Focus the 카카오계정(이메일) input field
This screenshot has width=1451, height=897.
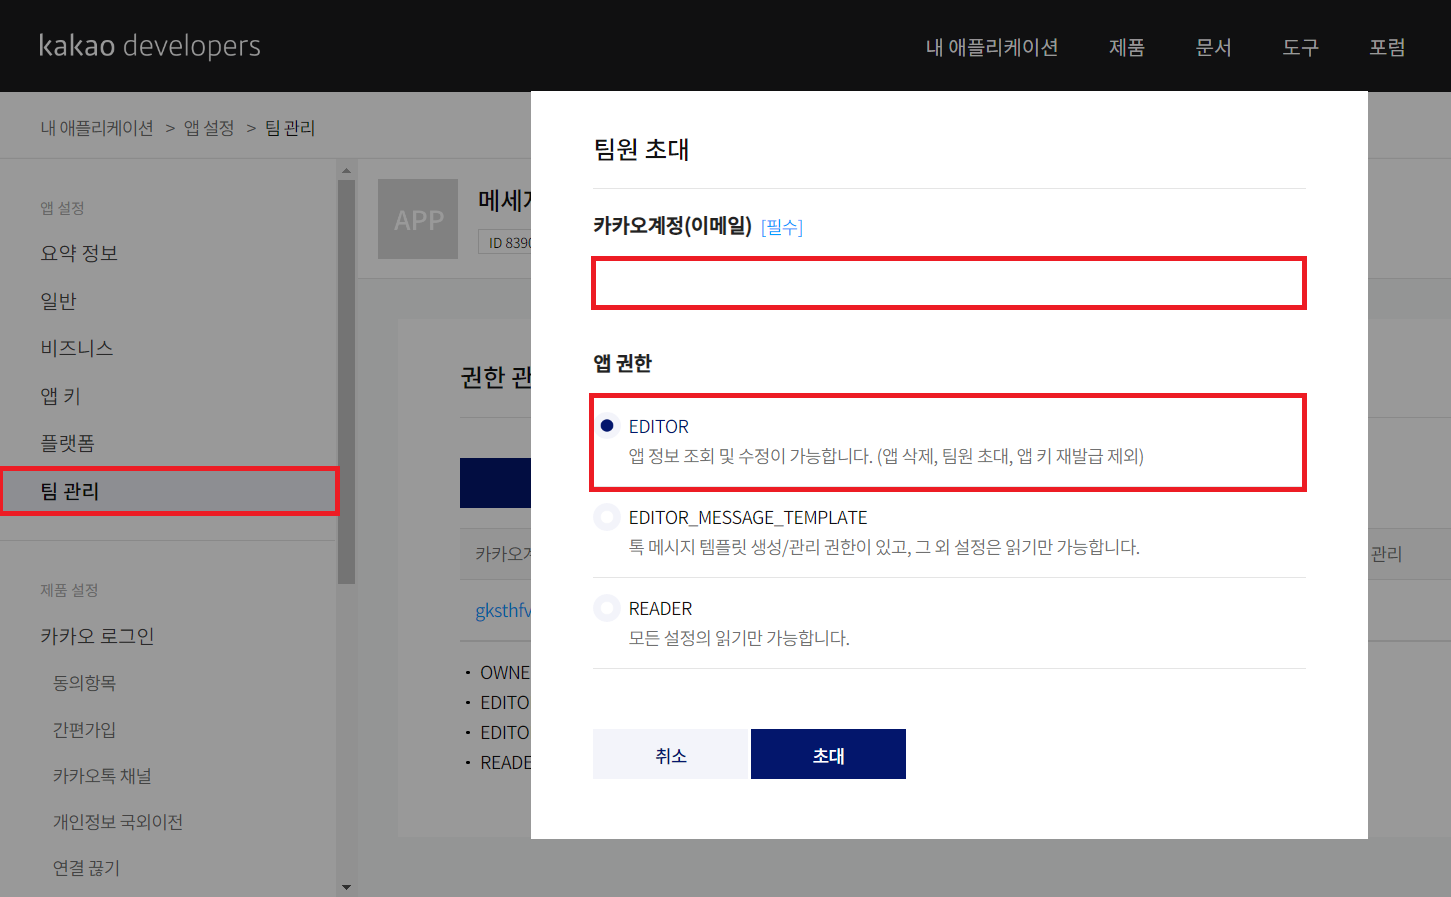949,283
